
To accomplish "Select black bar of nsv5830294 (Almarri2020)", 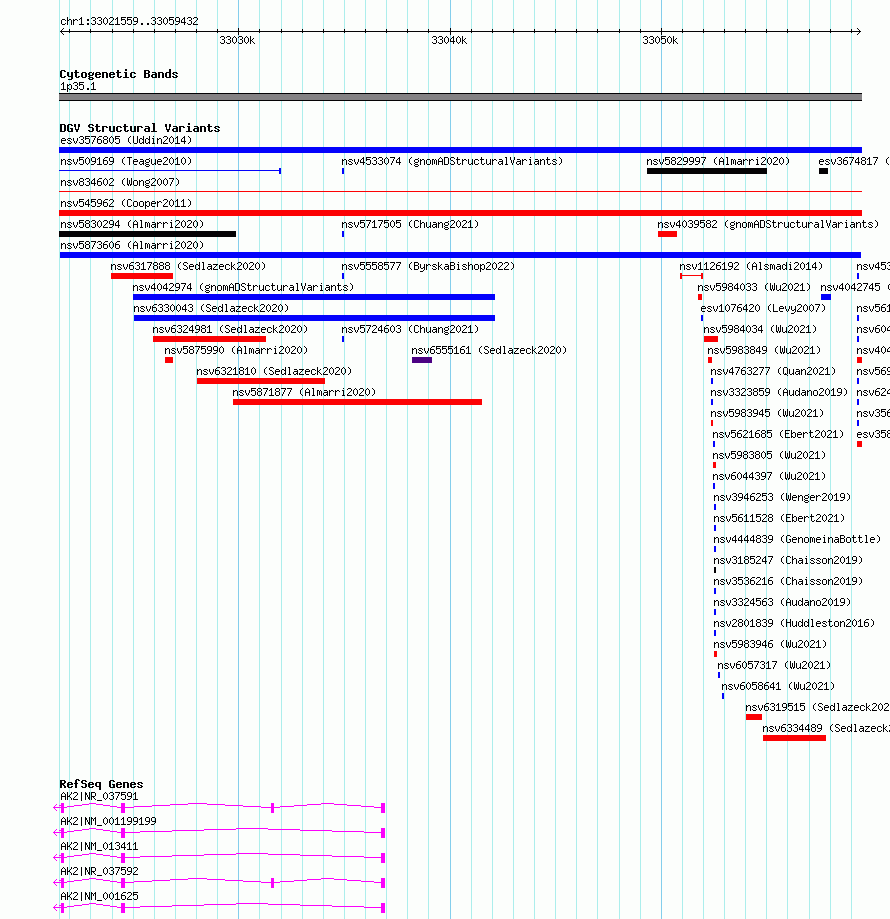I will (x=148, y=234).
